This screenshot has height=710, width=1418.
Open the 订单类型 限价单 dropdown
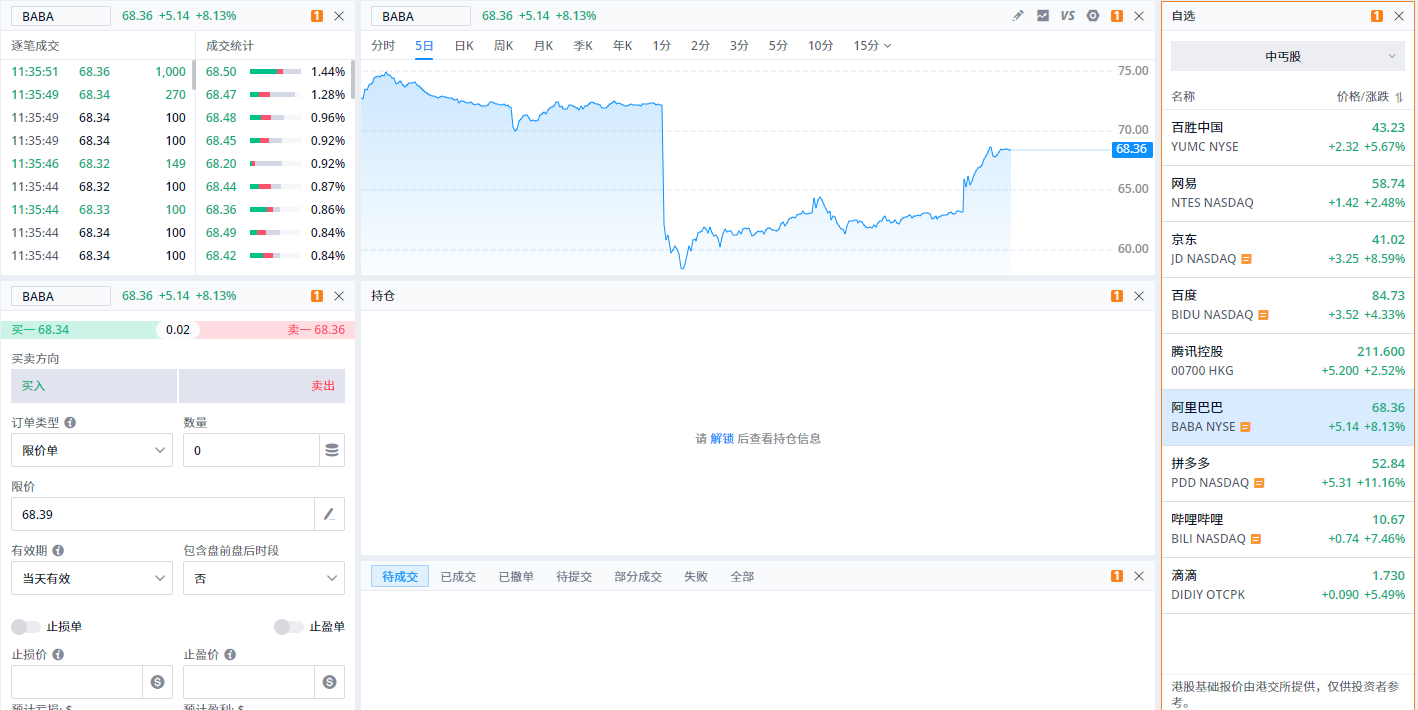pos(92,450)
